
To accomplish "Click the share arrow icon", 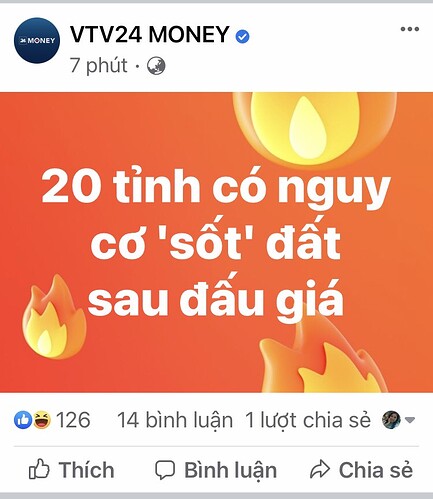I will [320, 469].
